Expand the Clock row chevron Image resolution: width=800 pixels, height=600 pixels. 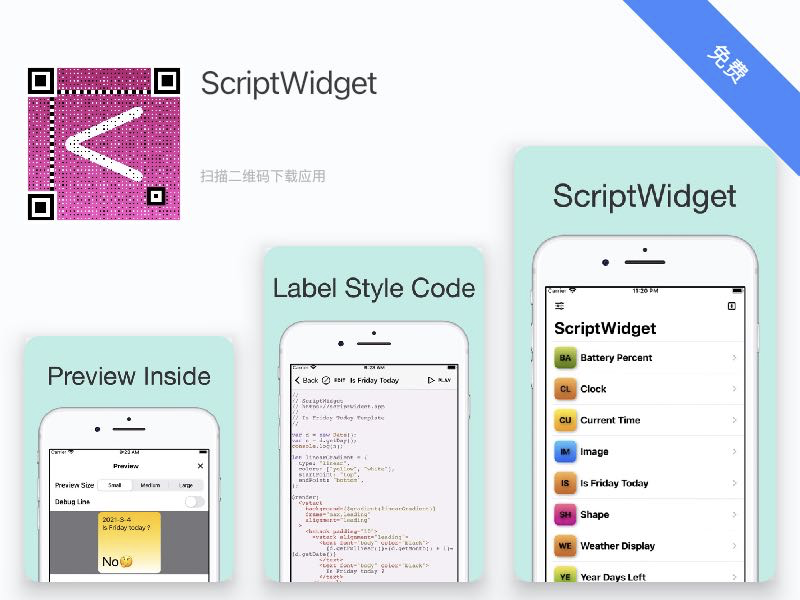(734, 389)
